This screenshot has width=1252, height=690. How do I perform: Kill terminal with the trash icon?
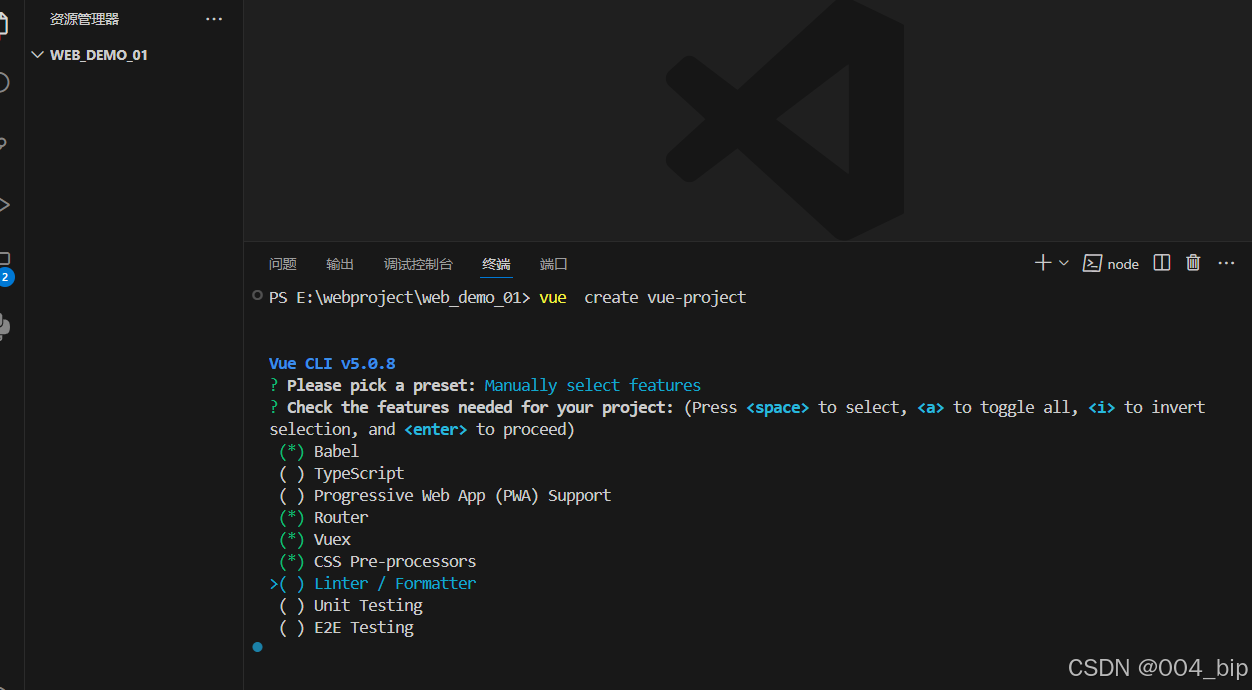(x=1193, y=263)
